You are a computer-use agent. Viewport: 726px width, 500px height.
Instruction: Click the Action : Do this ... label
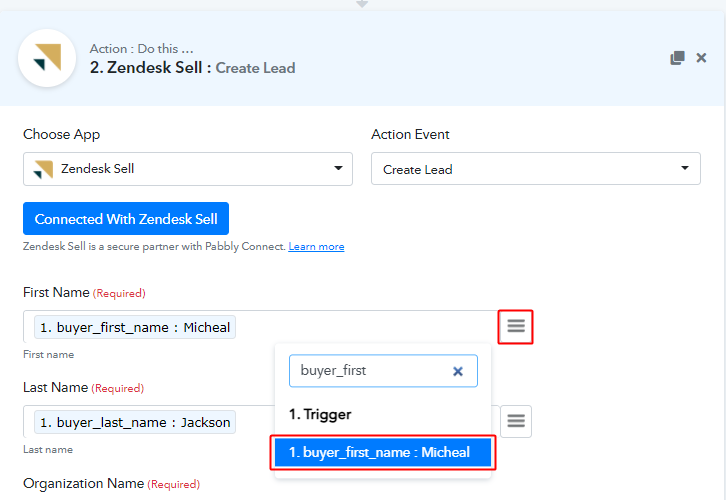click(x=142, y=49)
